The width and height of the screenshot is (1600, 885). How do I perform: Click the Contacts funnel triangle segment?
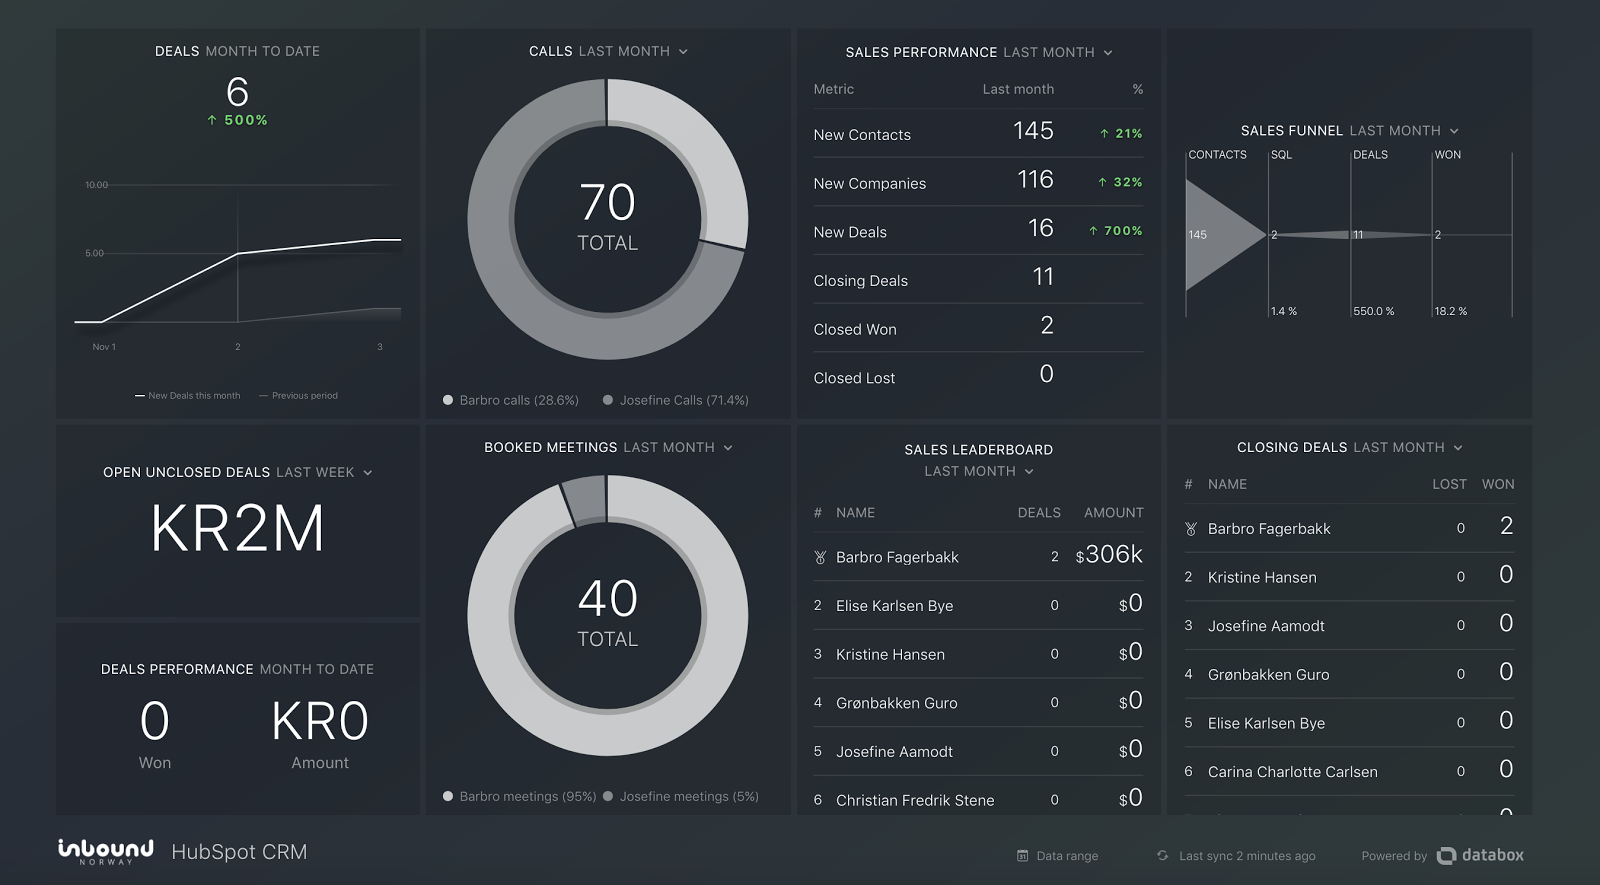pos(1220,235)
